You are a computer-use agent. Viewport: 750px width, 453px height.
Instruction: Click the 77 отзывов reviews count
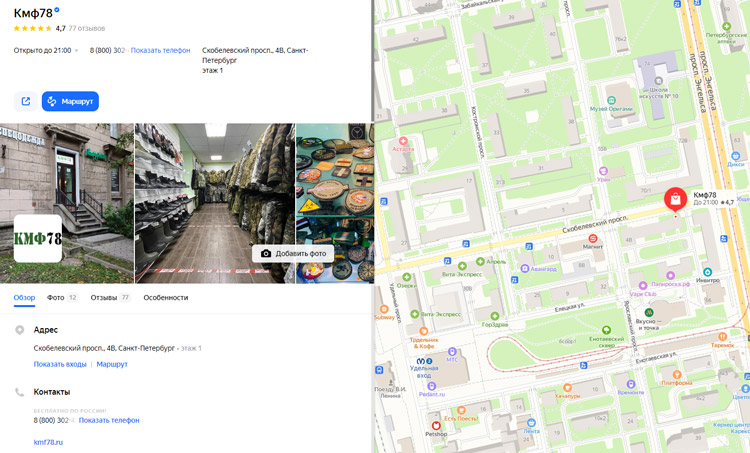(87, 28)
